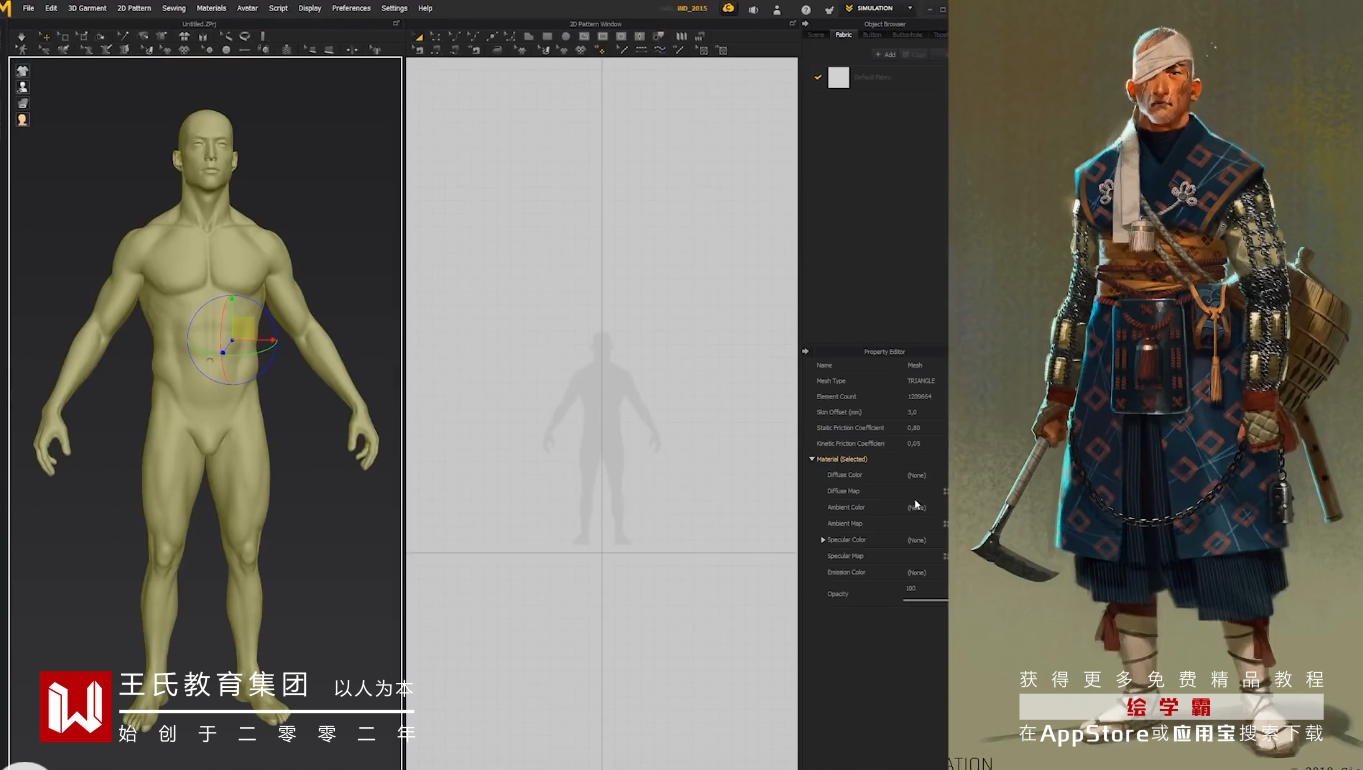Open the Materials menu
The height and width of the screenshot is (770, 1363).
coord(211,8)
